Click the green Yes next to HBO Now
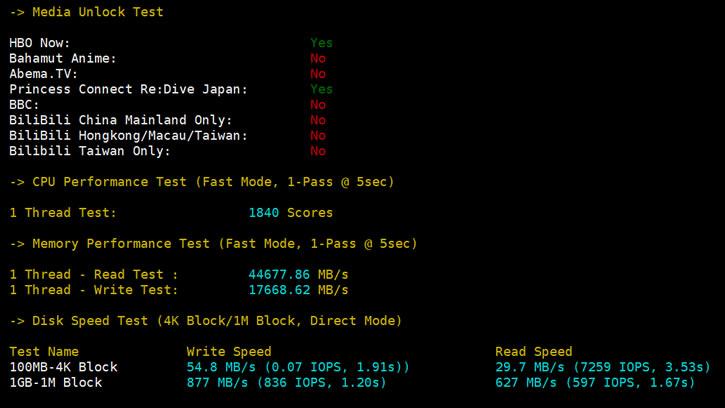Screen dimensions: 725x408 point(321,43)
